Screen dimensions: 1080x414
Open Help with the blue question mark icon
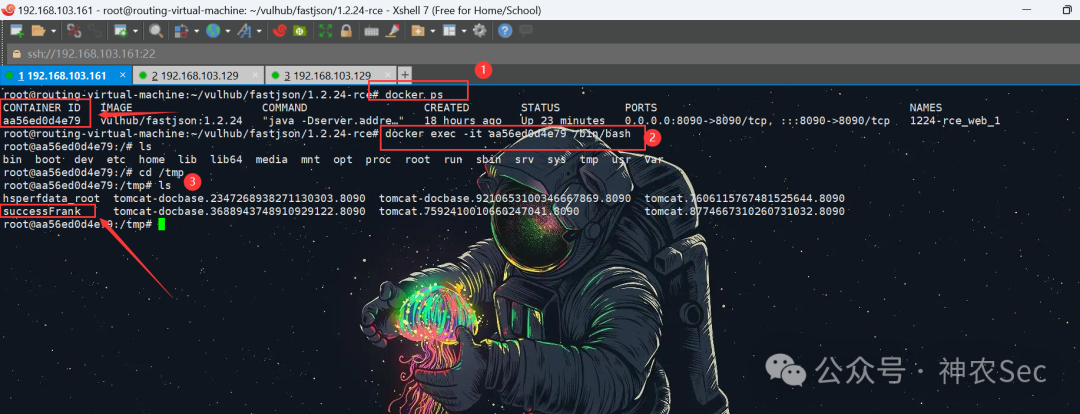coord(505,31)
